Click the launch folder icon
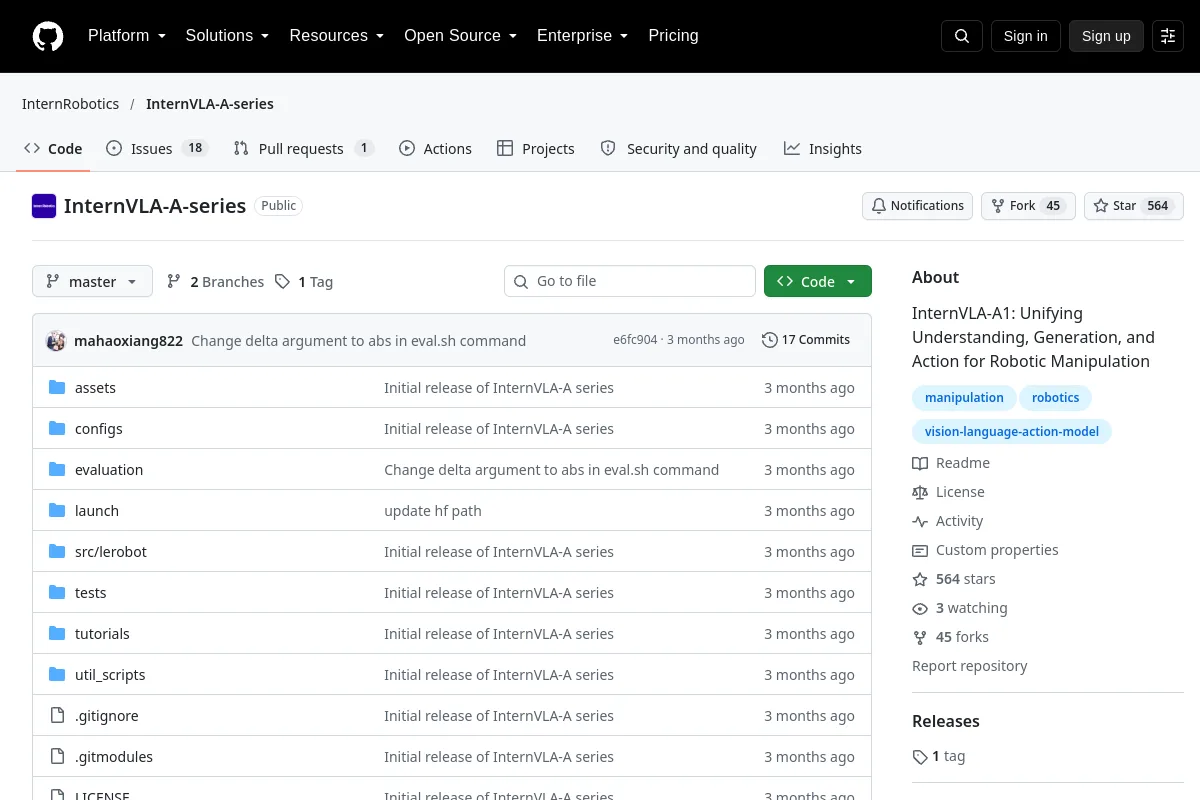The height and width of the screenshot is (800, 1200). 57,511
